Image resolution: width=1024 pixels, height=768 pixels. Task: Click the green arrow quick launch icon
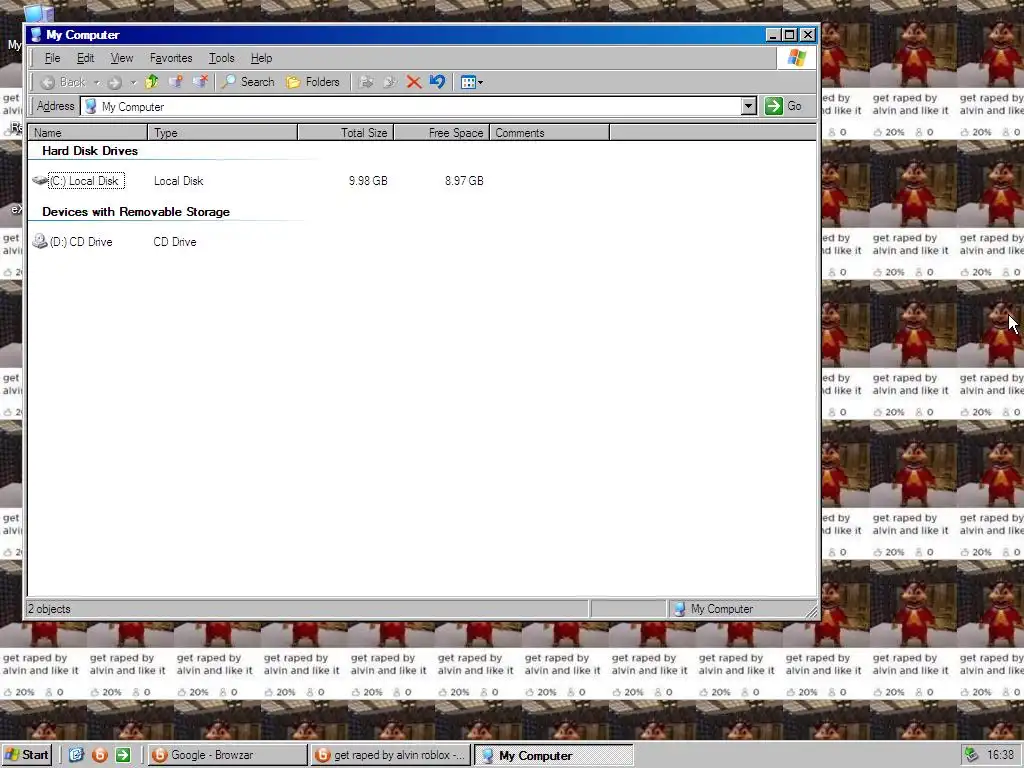123,755
